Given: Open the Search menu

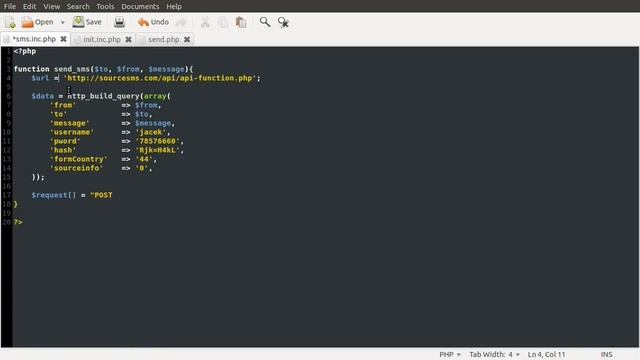Looking at the screenshot, I should coord(78,7).
